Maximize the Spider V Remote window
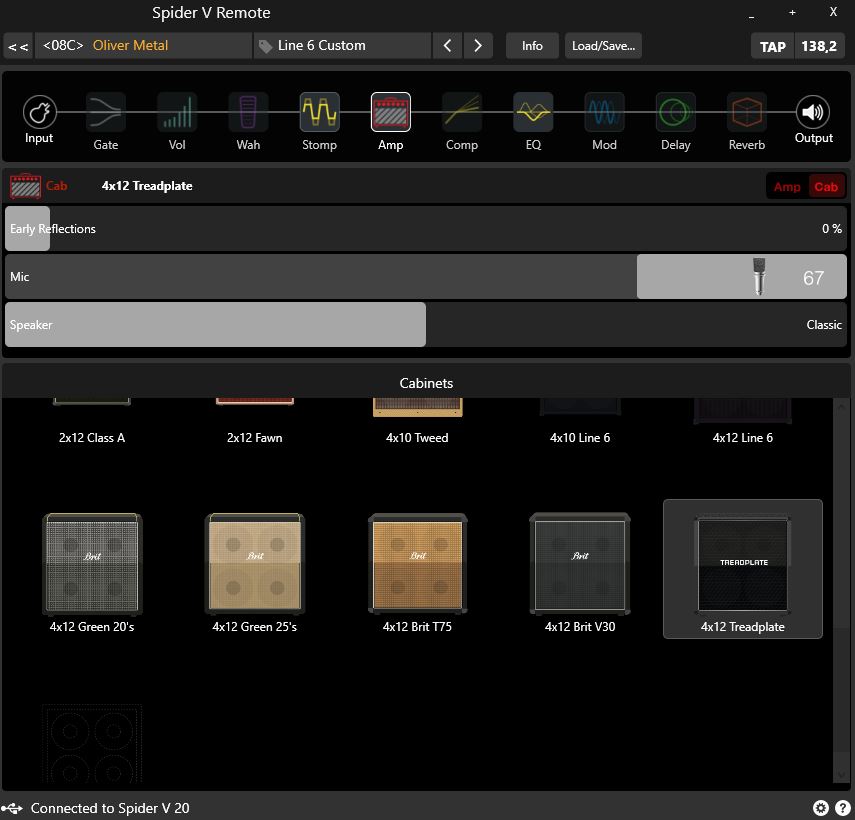The height and width of the screenshot is (820, 855). (x=792, y=13)
